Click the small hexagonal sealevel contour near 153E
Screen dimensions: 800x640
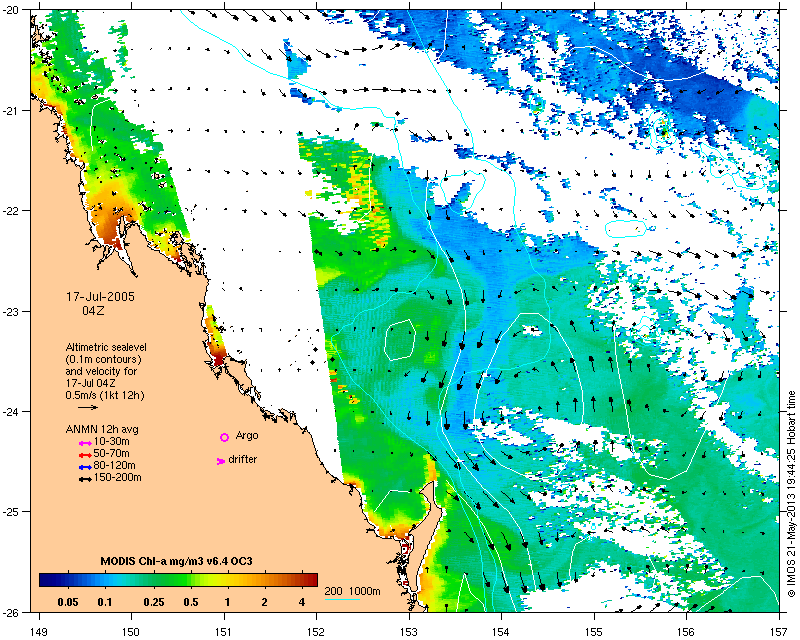tap(399, 340)
